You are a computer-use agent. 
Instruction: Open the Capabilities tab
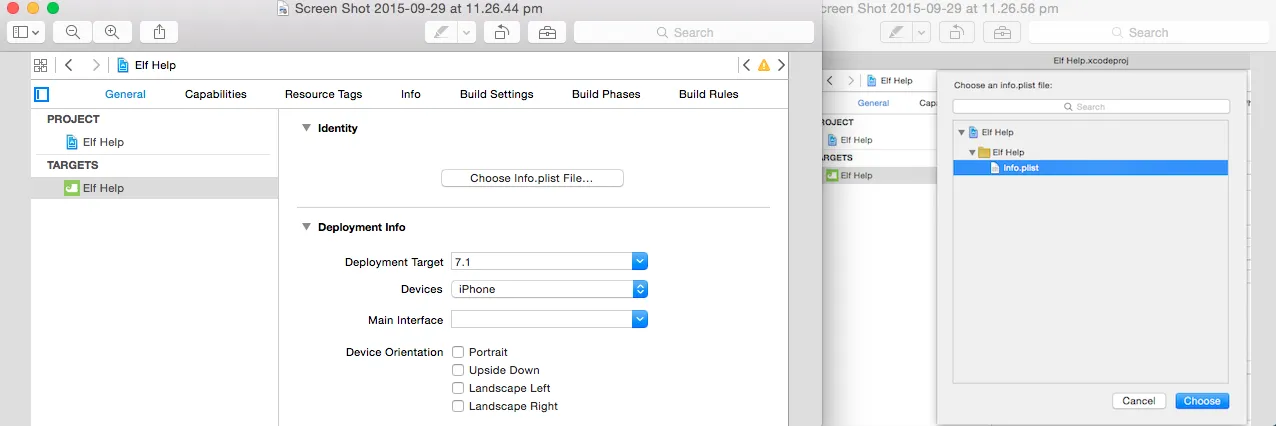pos(215,94)
